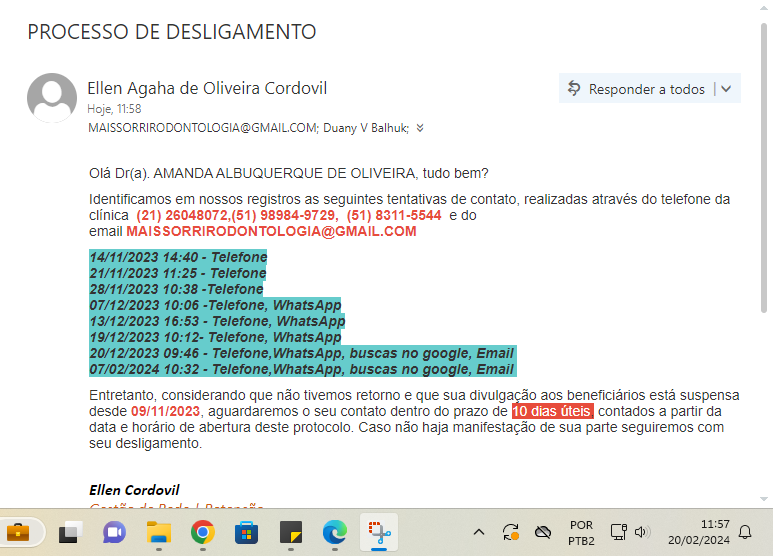Open the volume control in system tray
This screenshot has height=556, width=773.
641,532
